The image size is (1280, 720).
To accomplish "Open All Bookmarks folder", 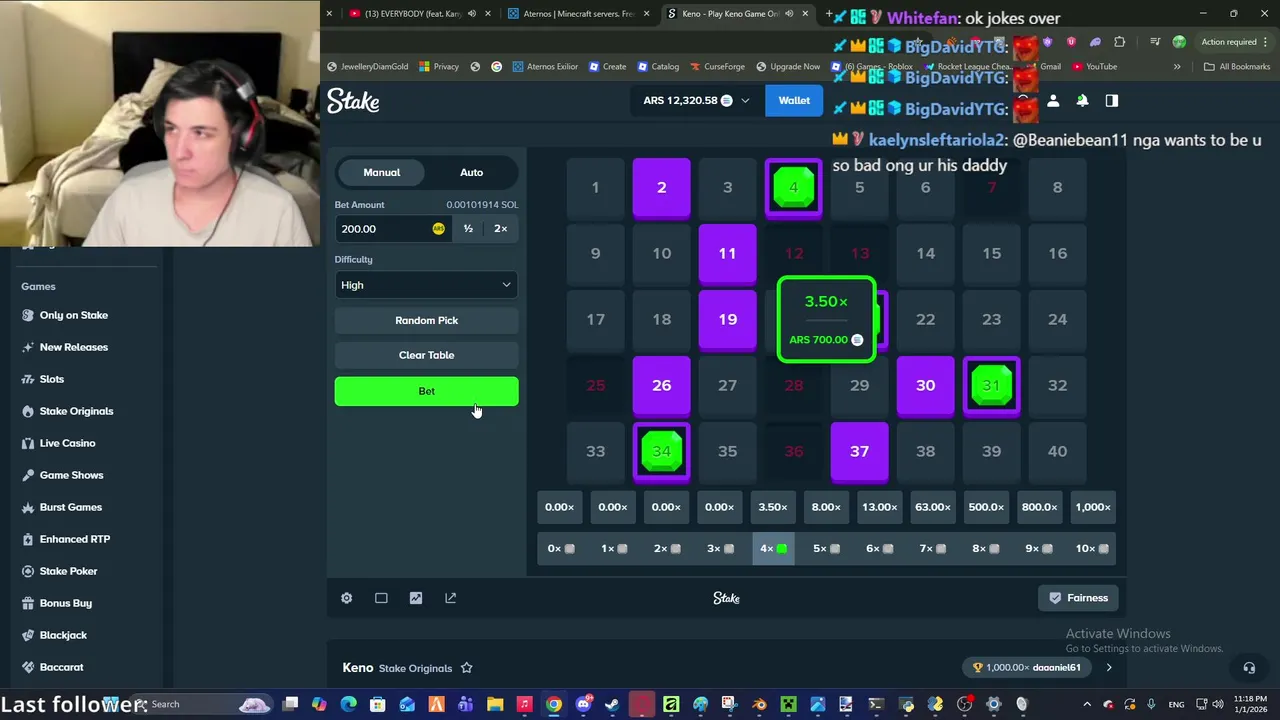I will (x=1237, y=67).
